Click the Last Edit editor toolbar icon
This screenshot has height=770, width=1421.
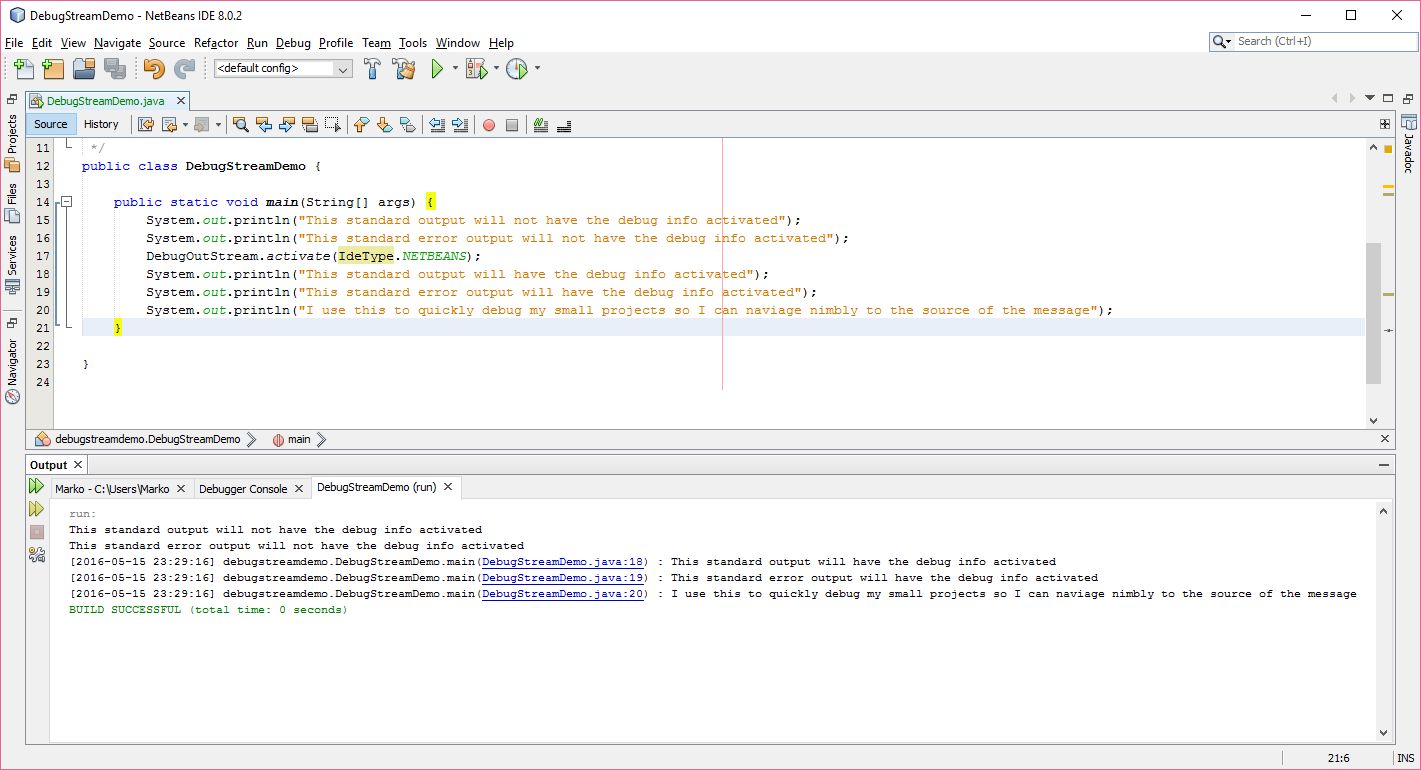146,124
